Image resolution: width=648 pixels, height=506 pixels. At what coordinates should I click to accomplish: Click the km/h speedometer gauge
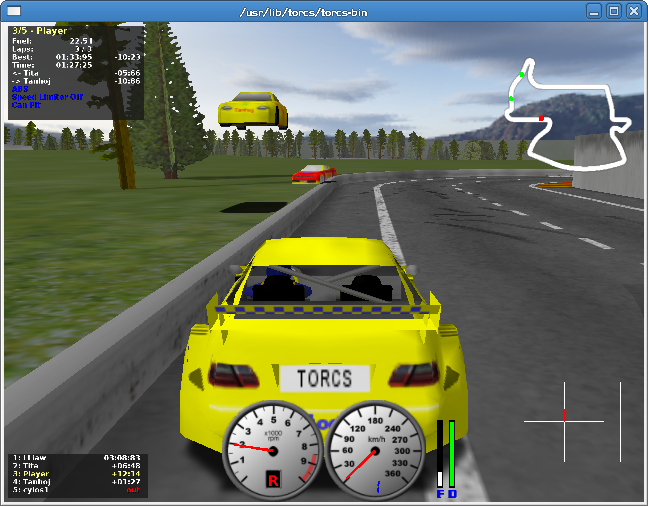[375, 450]
